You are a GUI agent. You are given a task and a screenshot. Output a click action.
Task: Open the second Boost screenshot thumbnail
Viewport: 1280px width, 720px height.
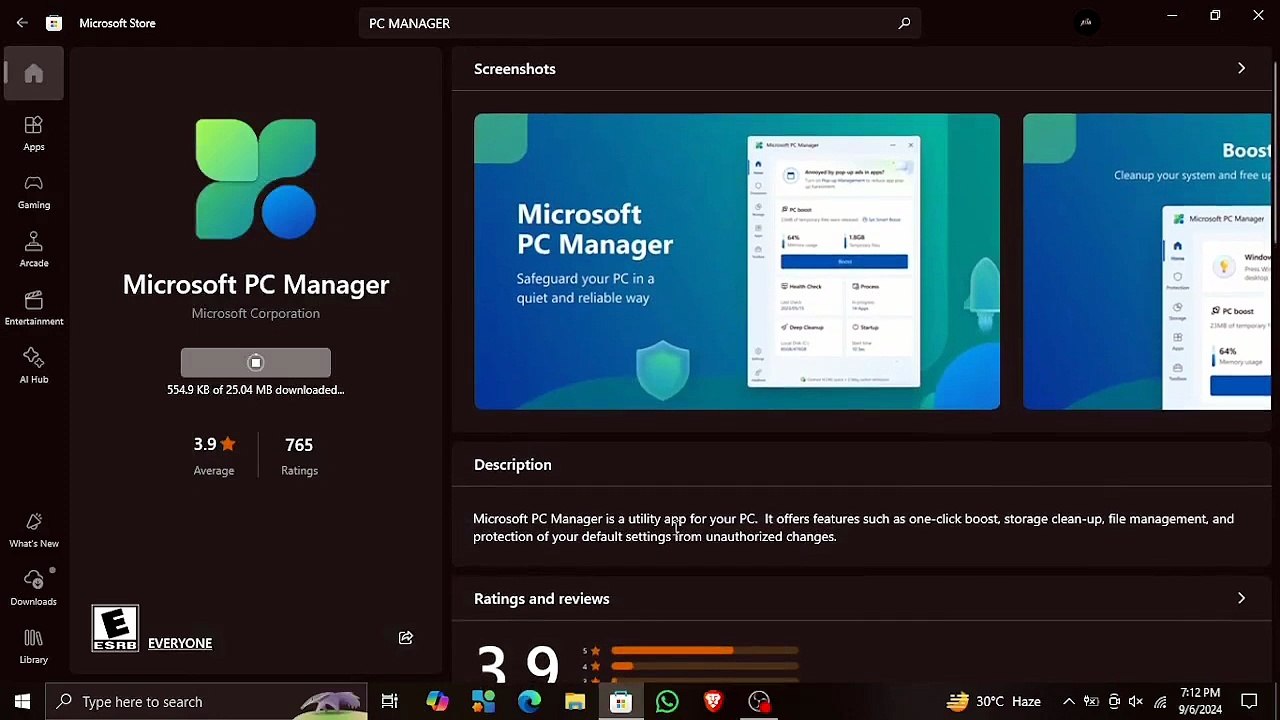[1147, 262]
